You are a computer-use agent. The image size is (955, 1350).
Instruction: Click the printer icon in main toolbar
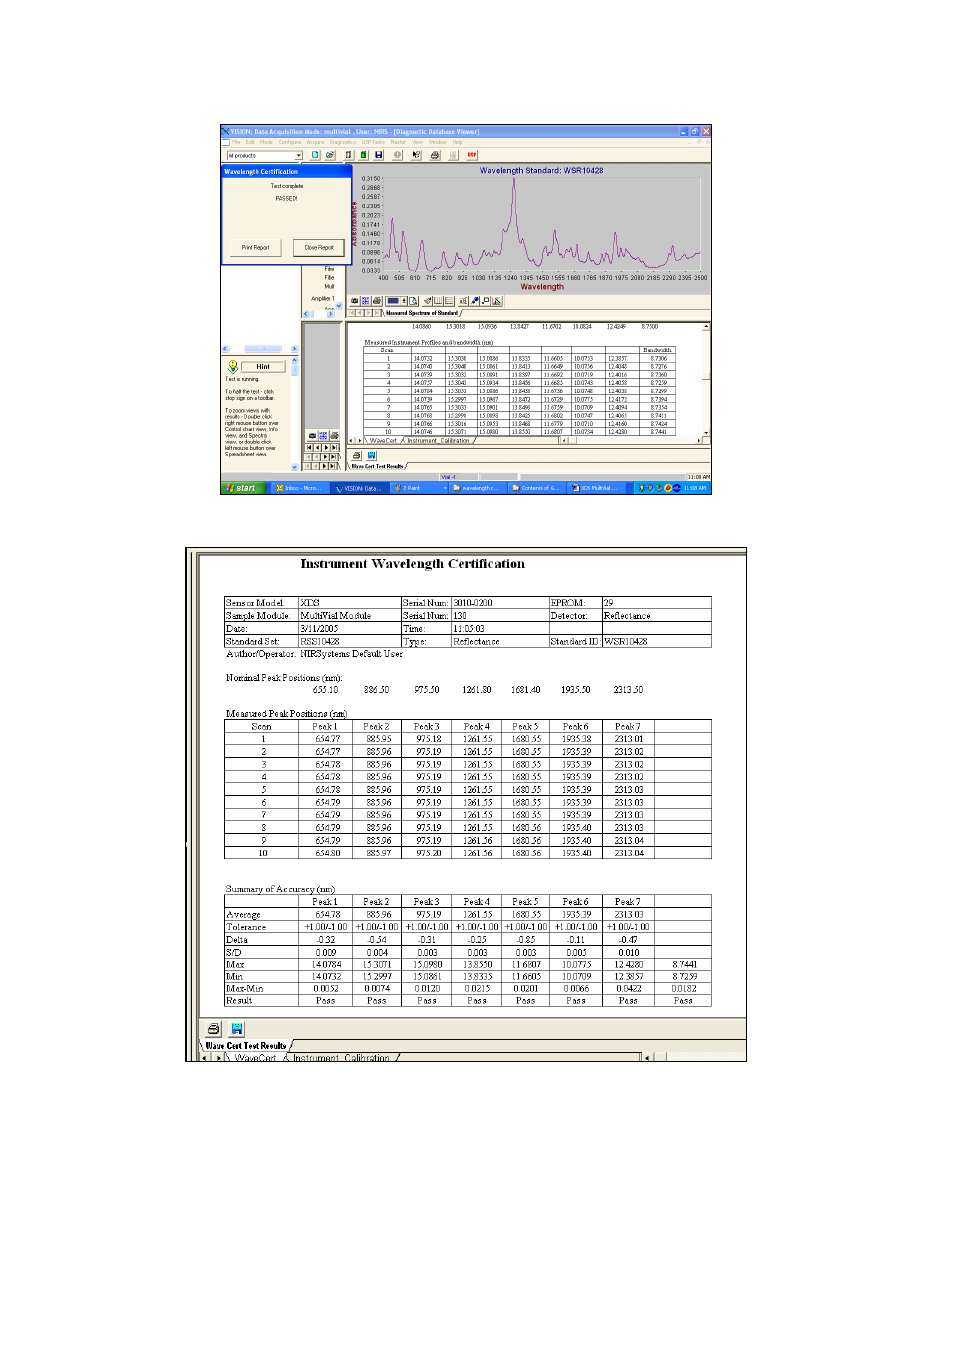pos(435,155)
